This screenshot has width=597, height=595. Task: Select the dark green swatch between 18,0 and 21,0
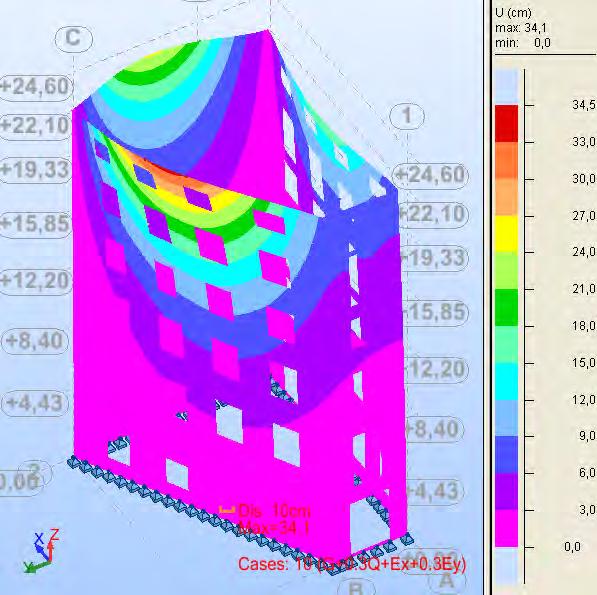tap(506, 308)
